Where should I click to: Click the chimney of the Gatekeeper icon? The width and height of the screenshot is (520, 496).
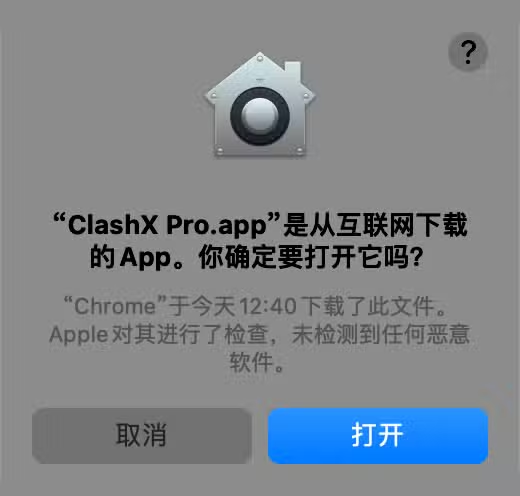[293, 71]
